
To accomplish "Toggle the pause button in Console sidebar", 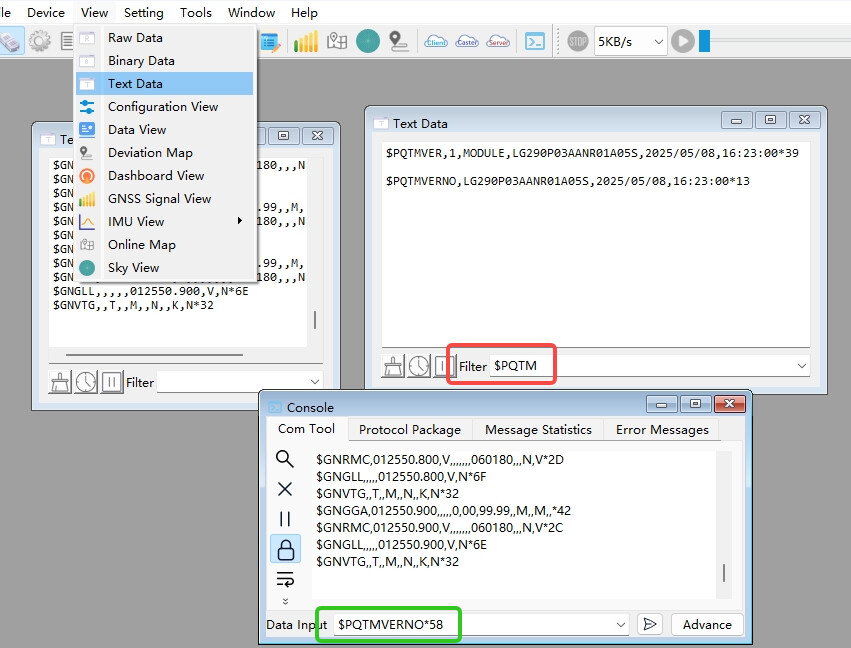I will 285,519.
